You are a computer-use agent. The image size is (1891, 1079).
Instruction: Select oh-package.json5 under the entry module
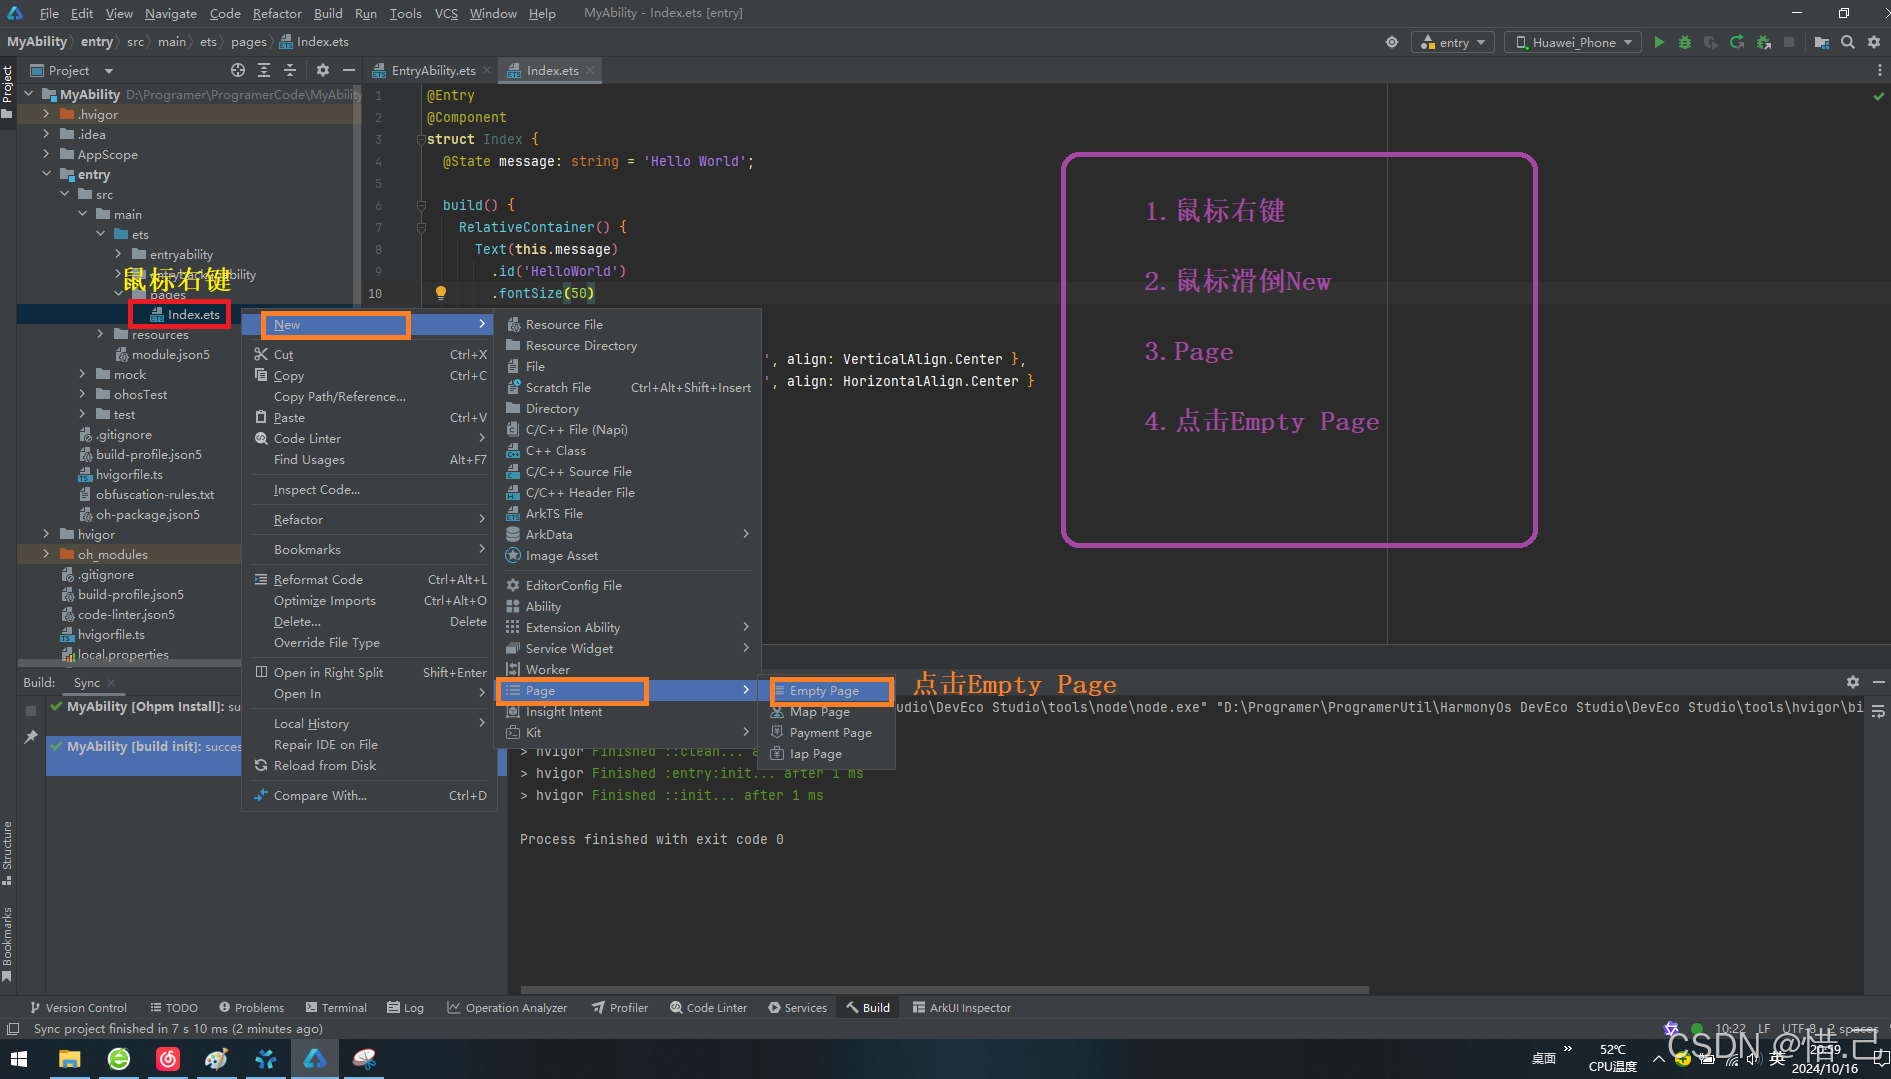tap(140, 514)
